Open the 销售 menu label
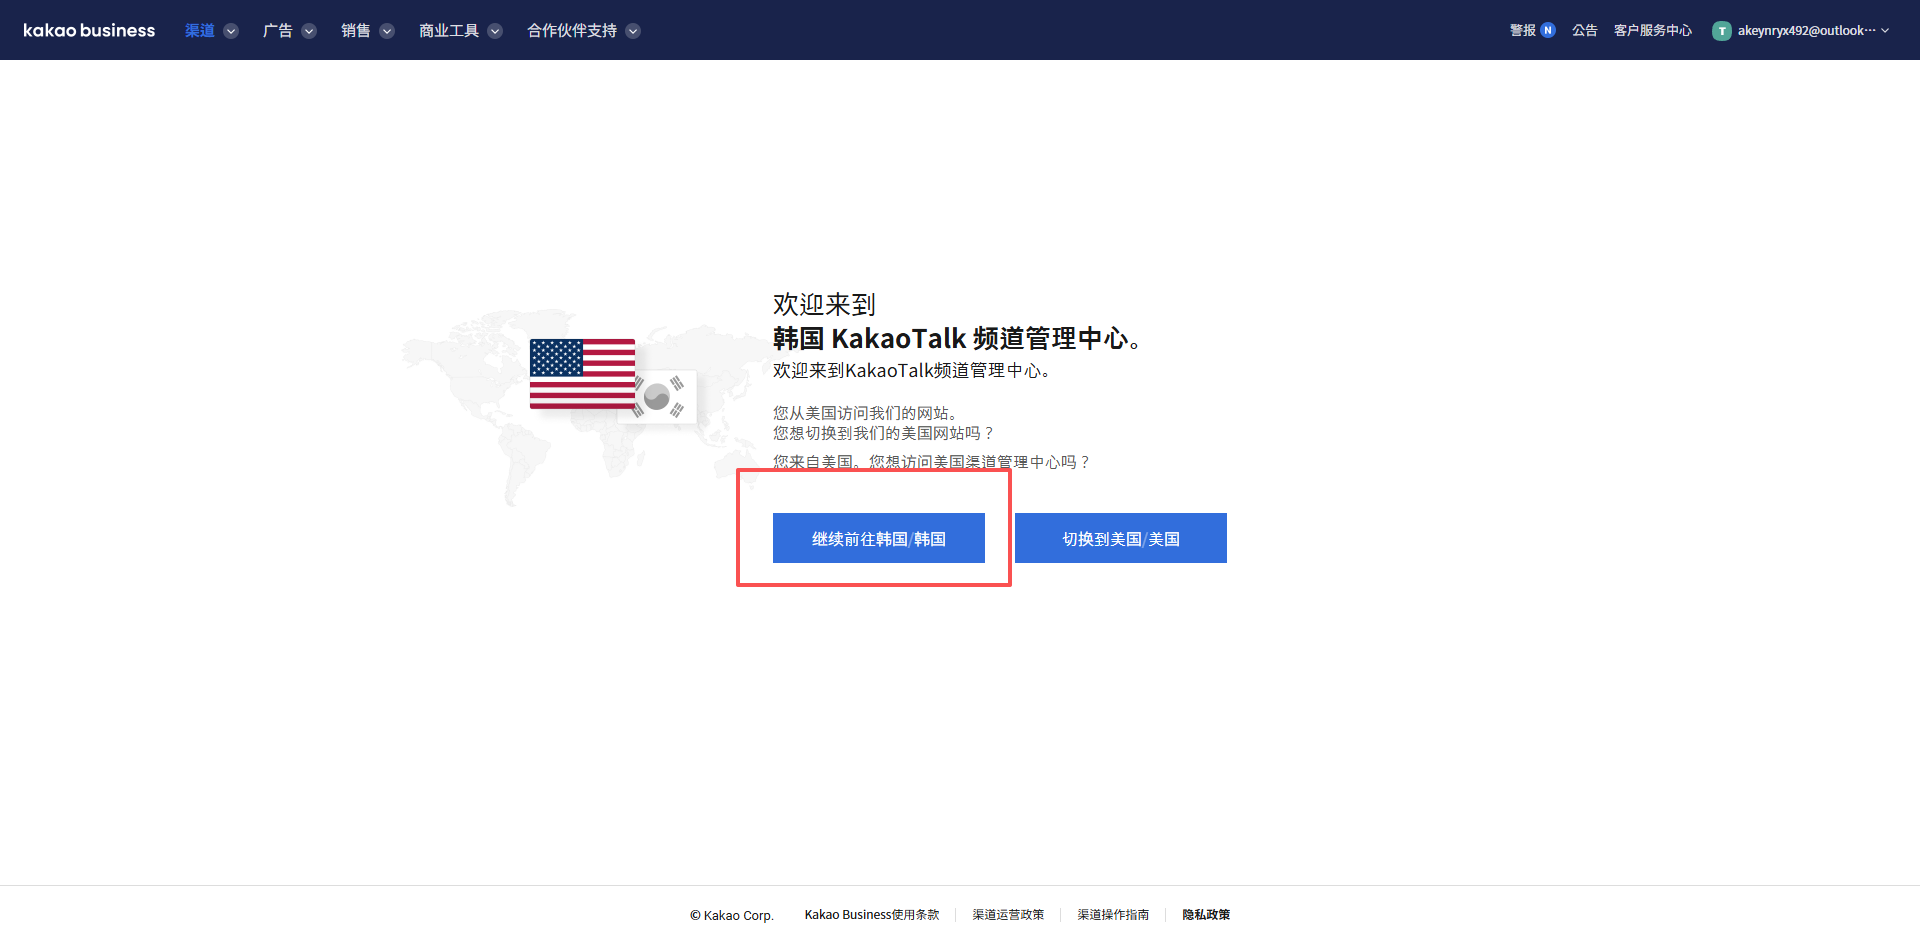Image resolution: width=1920 pixels, height=945 pixels. coord(355,31)
